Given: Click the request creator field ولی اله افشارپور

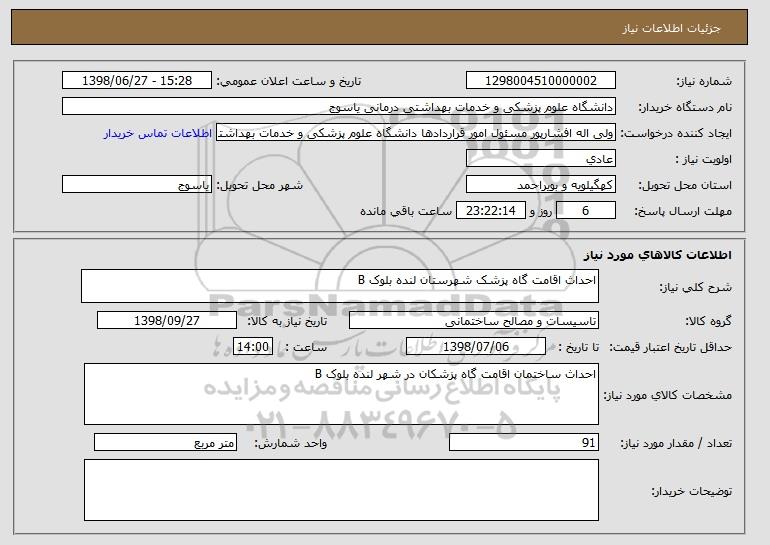Looking at the screenshot, I should (x=416, y=133).
